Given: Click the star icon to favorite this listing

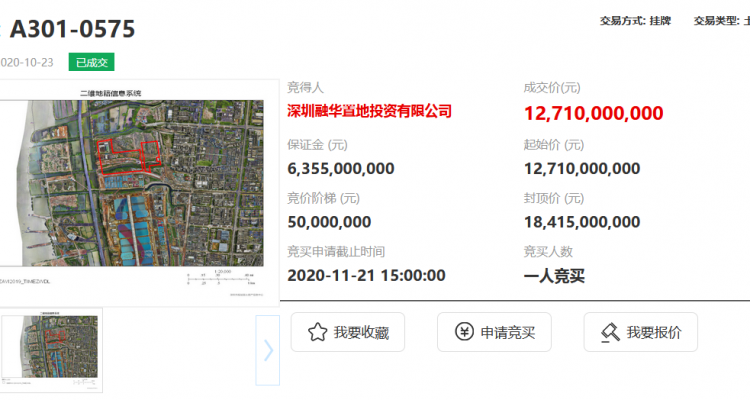Looking at the screenshot, I should (x=318, y=333).
